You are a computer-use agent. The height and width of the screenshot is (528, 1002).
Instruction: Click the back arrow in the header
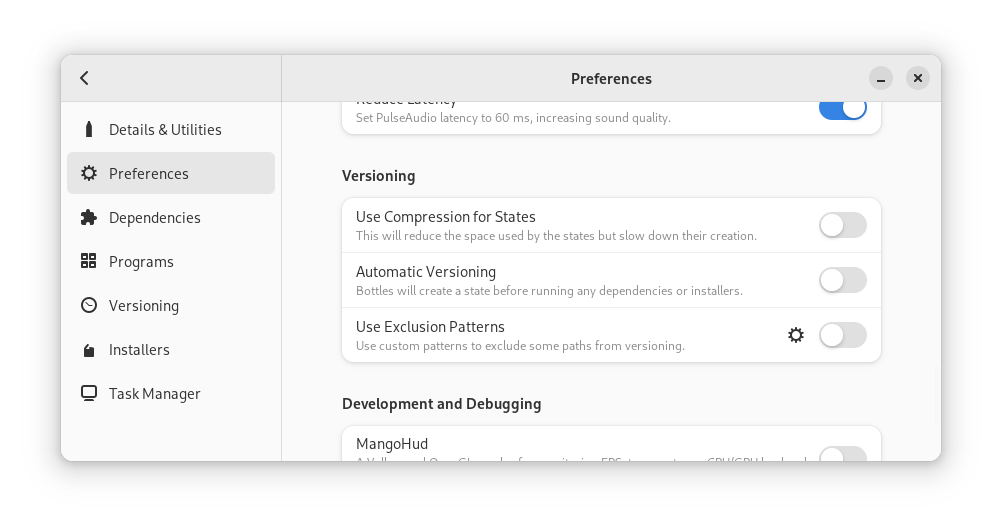pyautogui.click(x=85, y=78)
